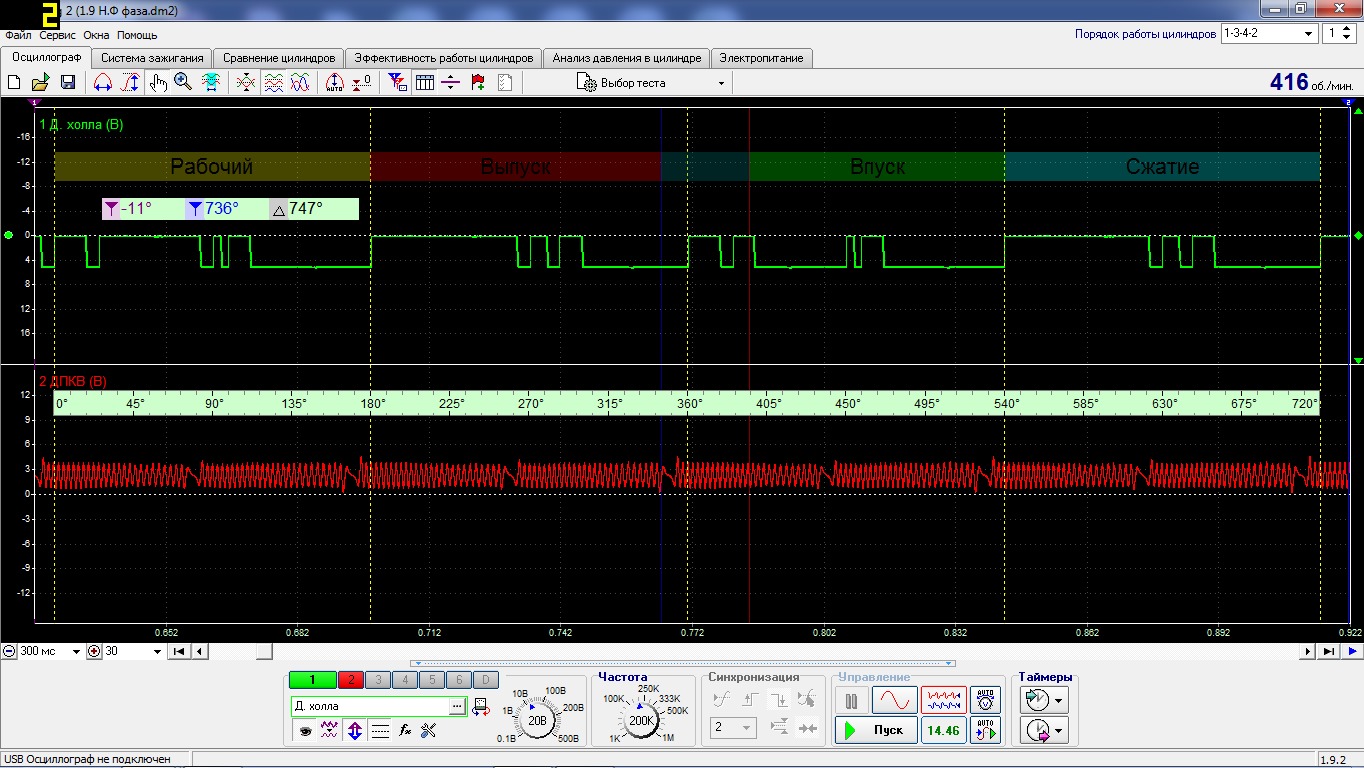Click the 14.46 voltage indicator button
Viewport: 1364px width, 768px height.
pyautogui.click(x=943, y=731)
